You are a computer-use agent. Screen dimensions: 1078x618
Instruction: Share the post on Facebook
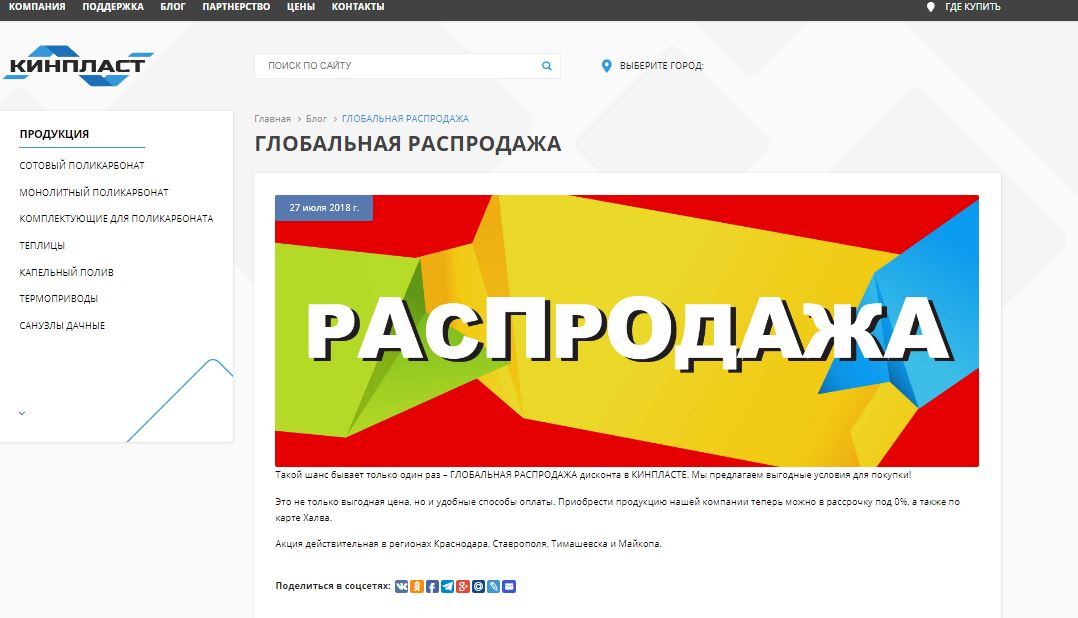point(432,586)
